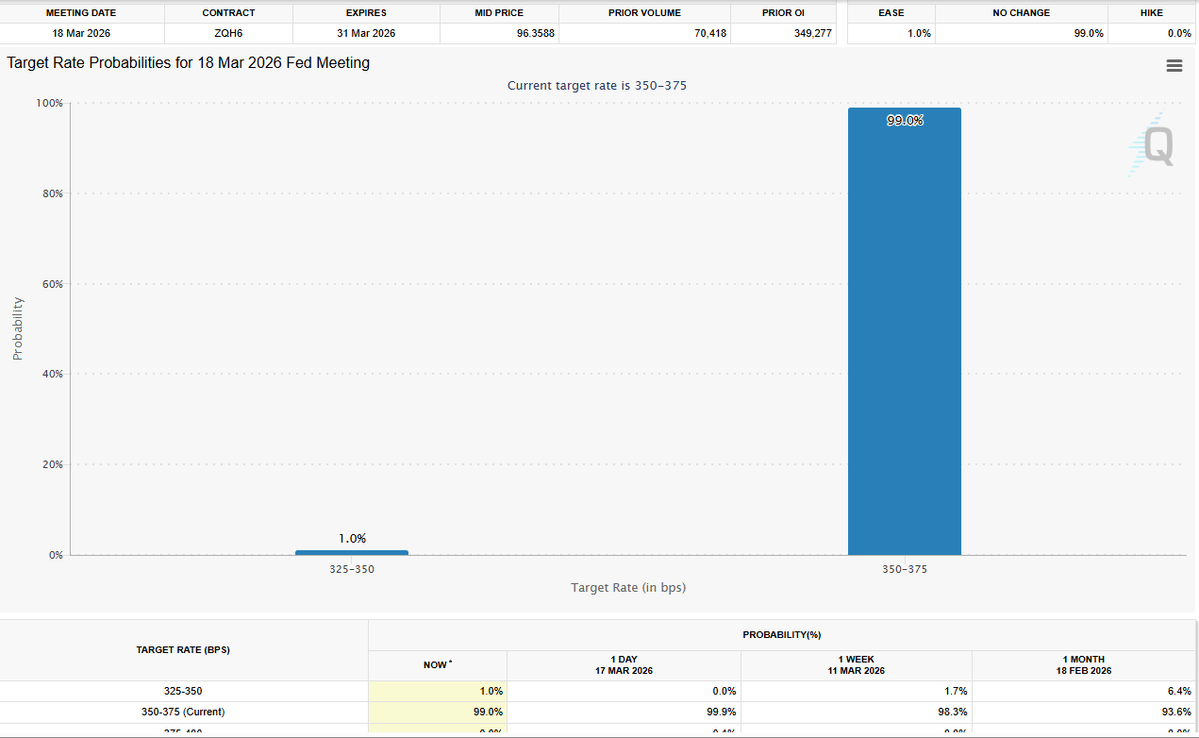Image resolution: width=1199 pixels, height=738 pixels.
Task: Select the 1 DAY 17 MAR 2026 header
Action: click(x=624, y=665)
